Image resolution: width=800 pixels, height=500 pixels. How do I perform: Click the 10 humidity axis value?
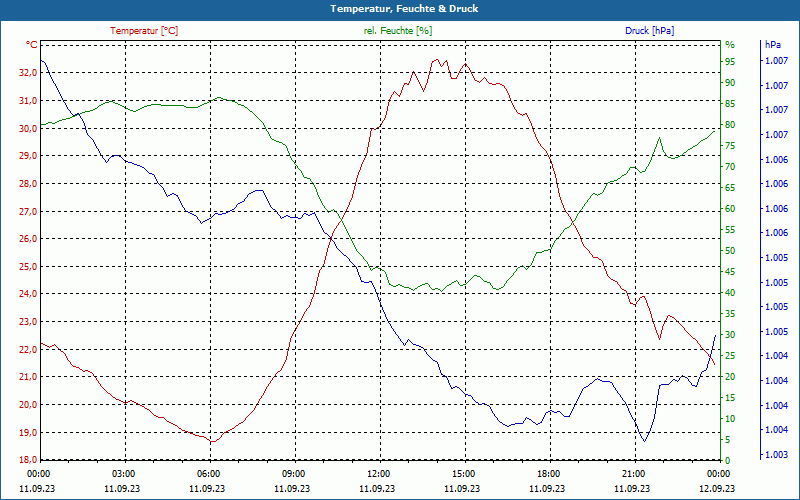tap(730, 419)
